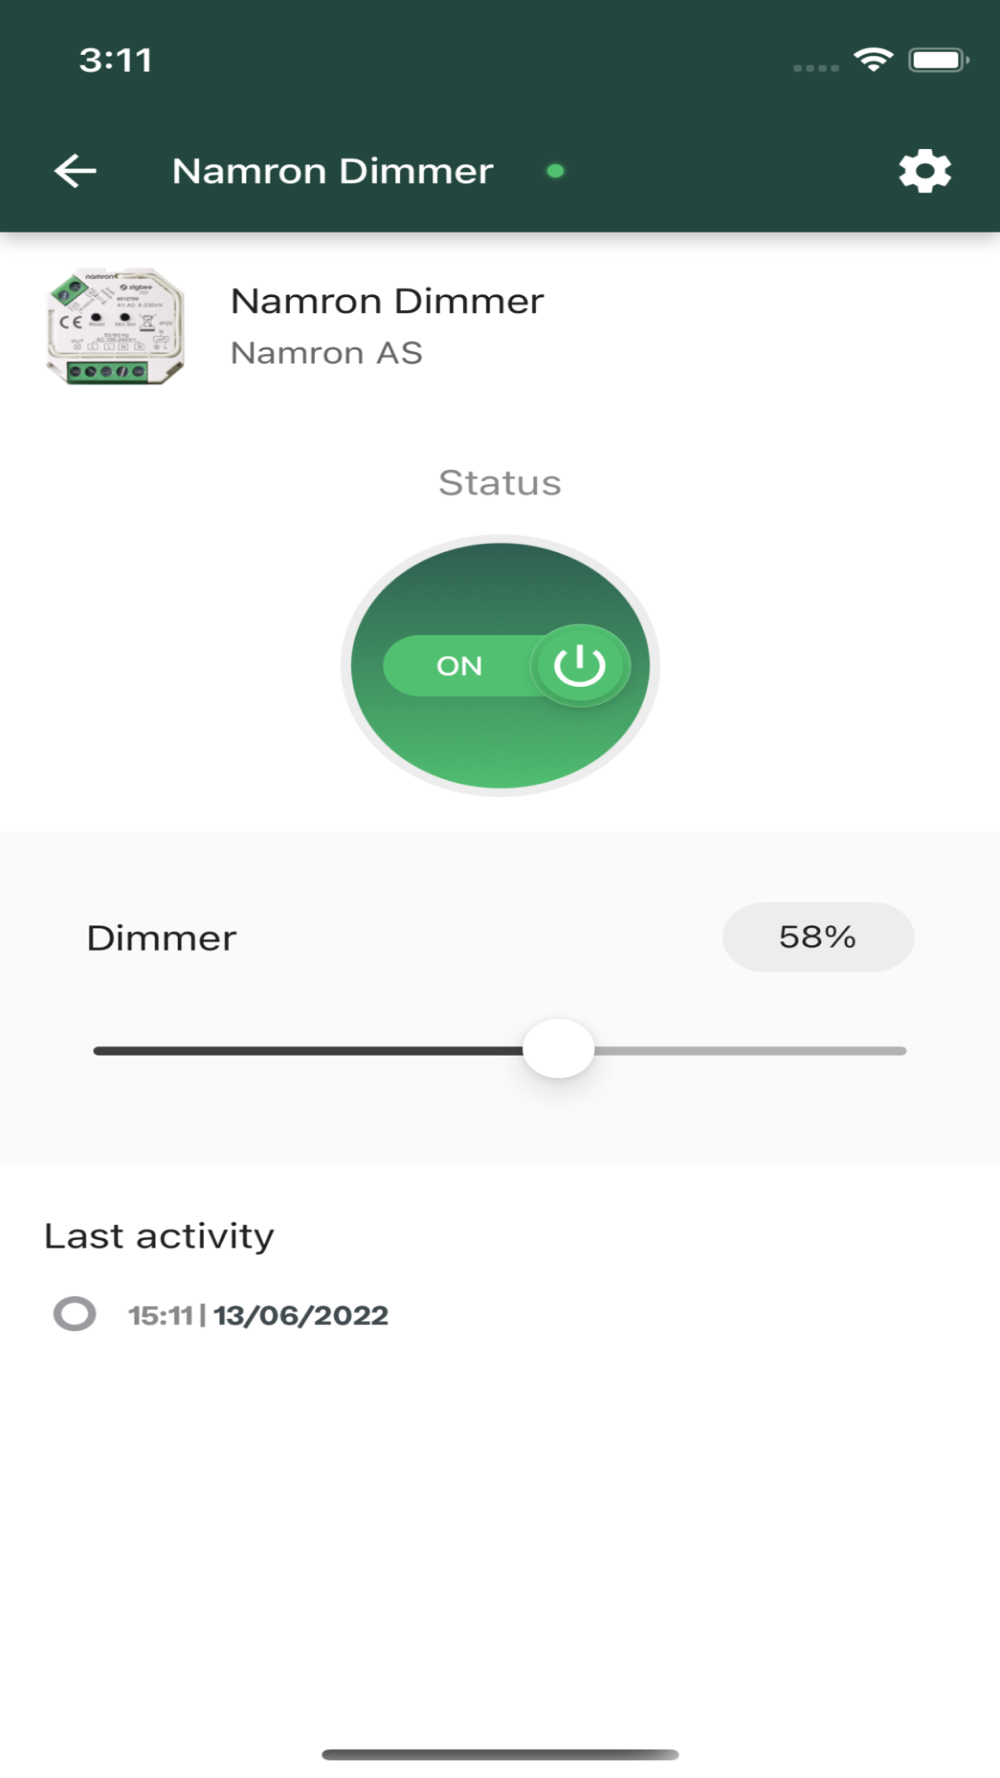Click the last activity circle marker
The image size is (1000, 1778).
75,1314
